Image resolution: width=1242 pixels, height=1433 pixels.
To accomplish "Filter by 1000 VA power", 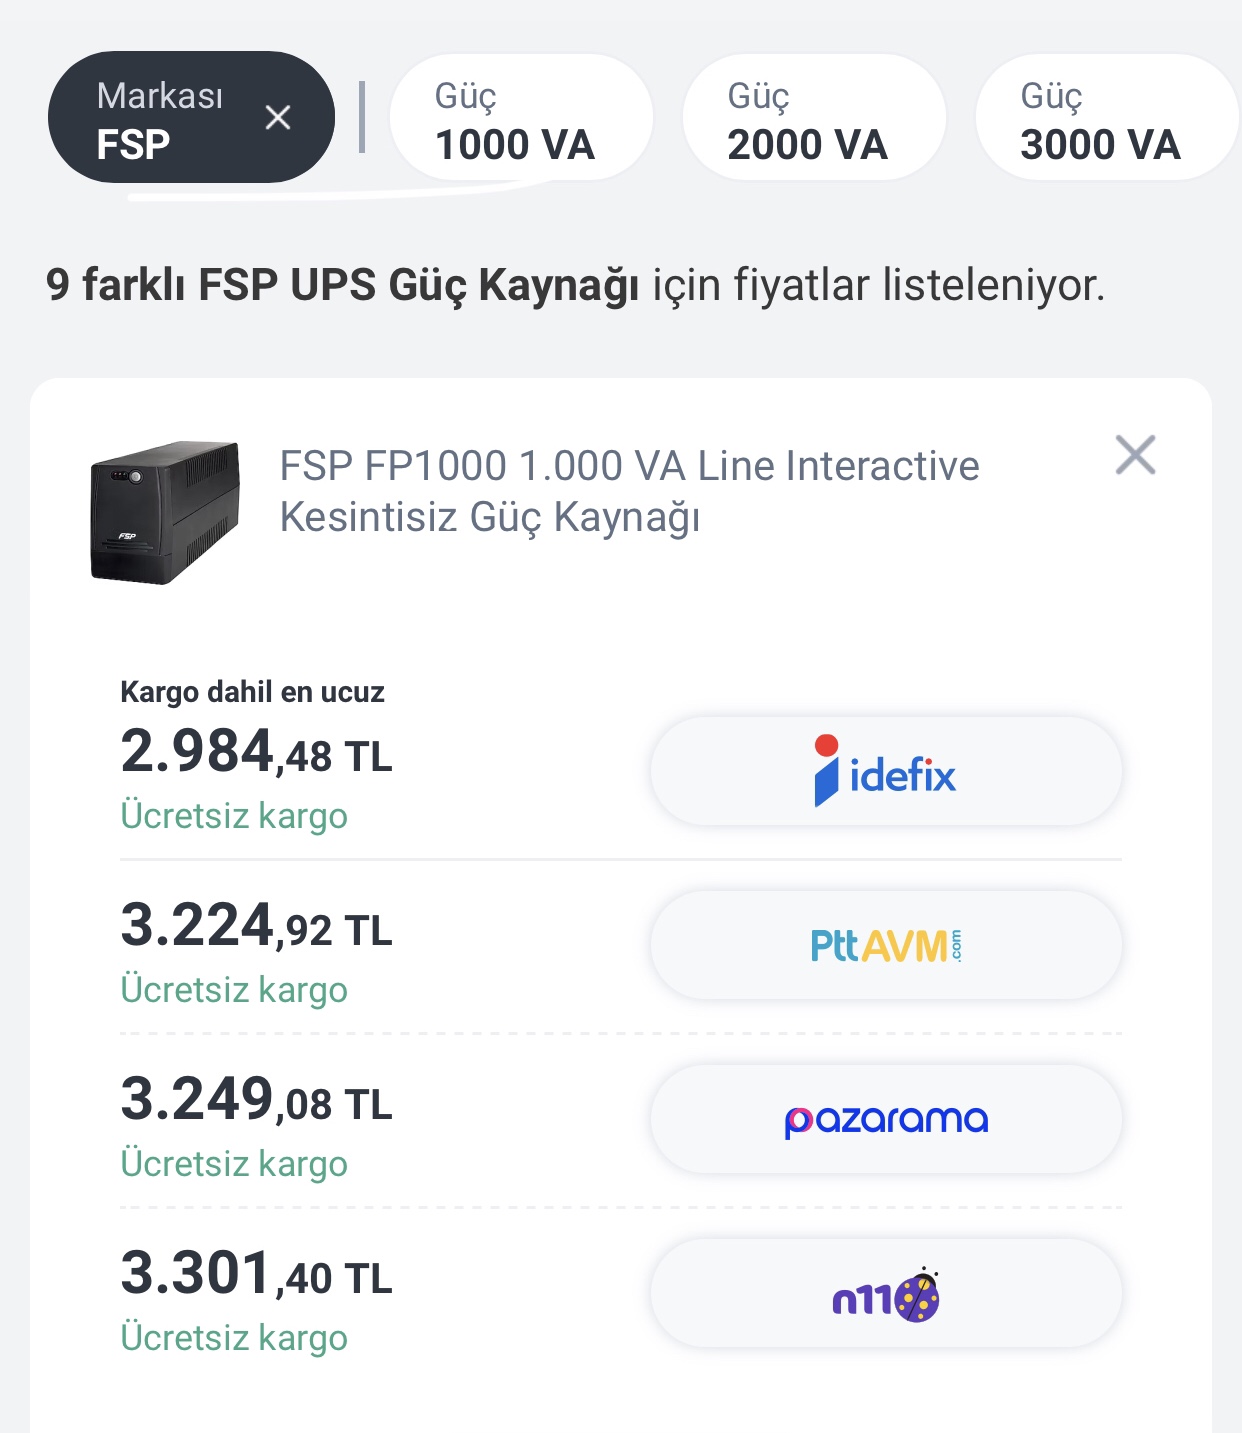I will [520, 118].
